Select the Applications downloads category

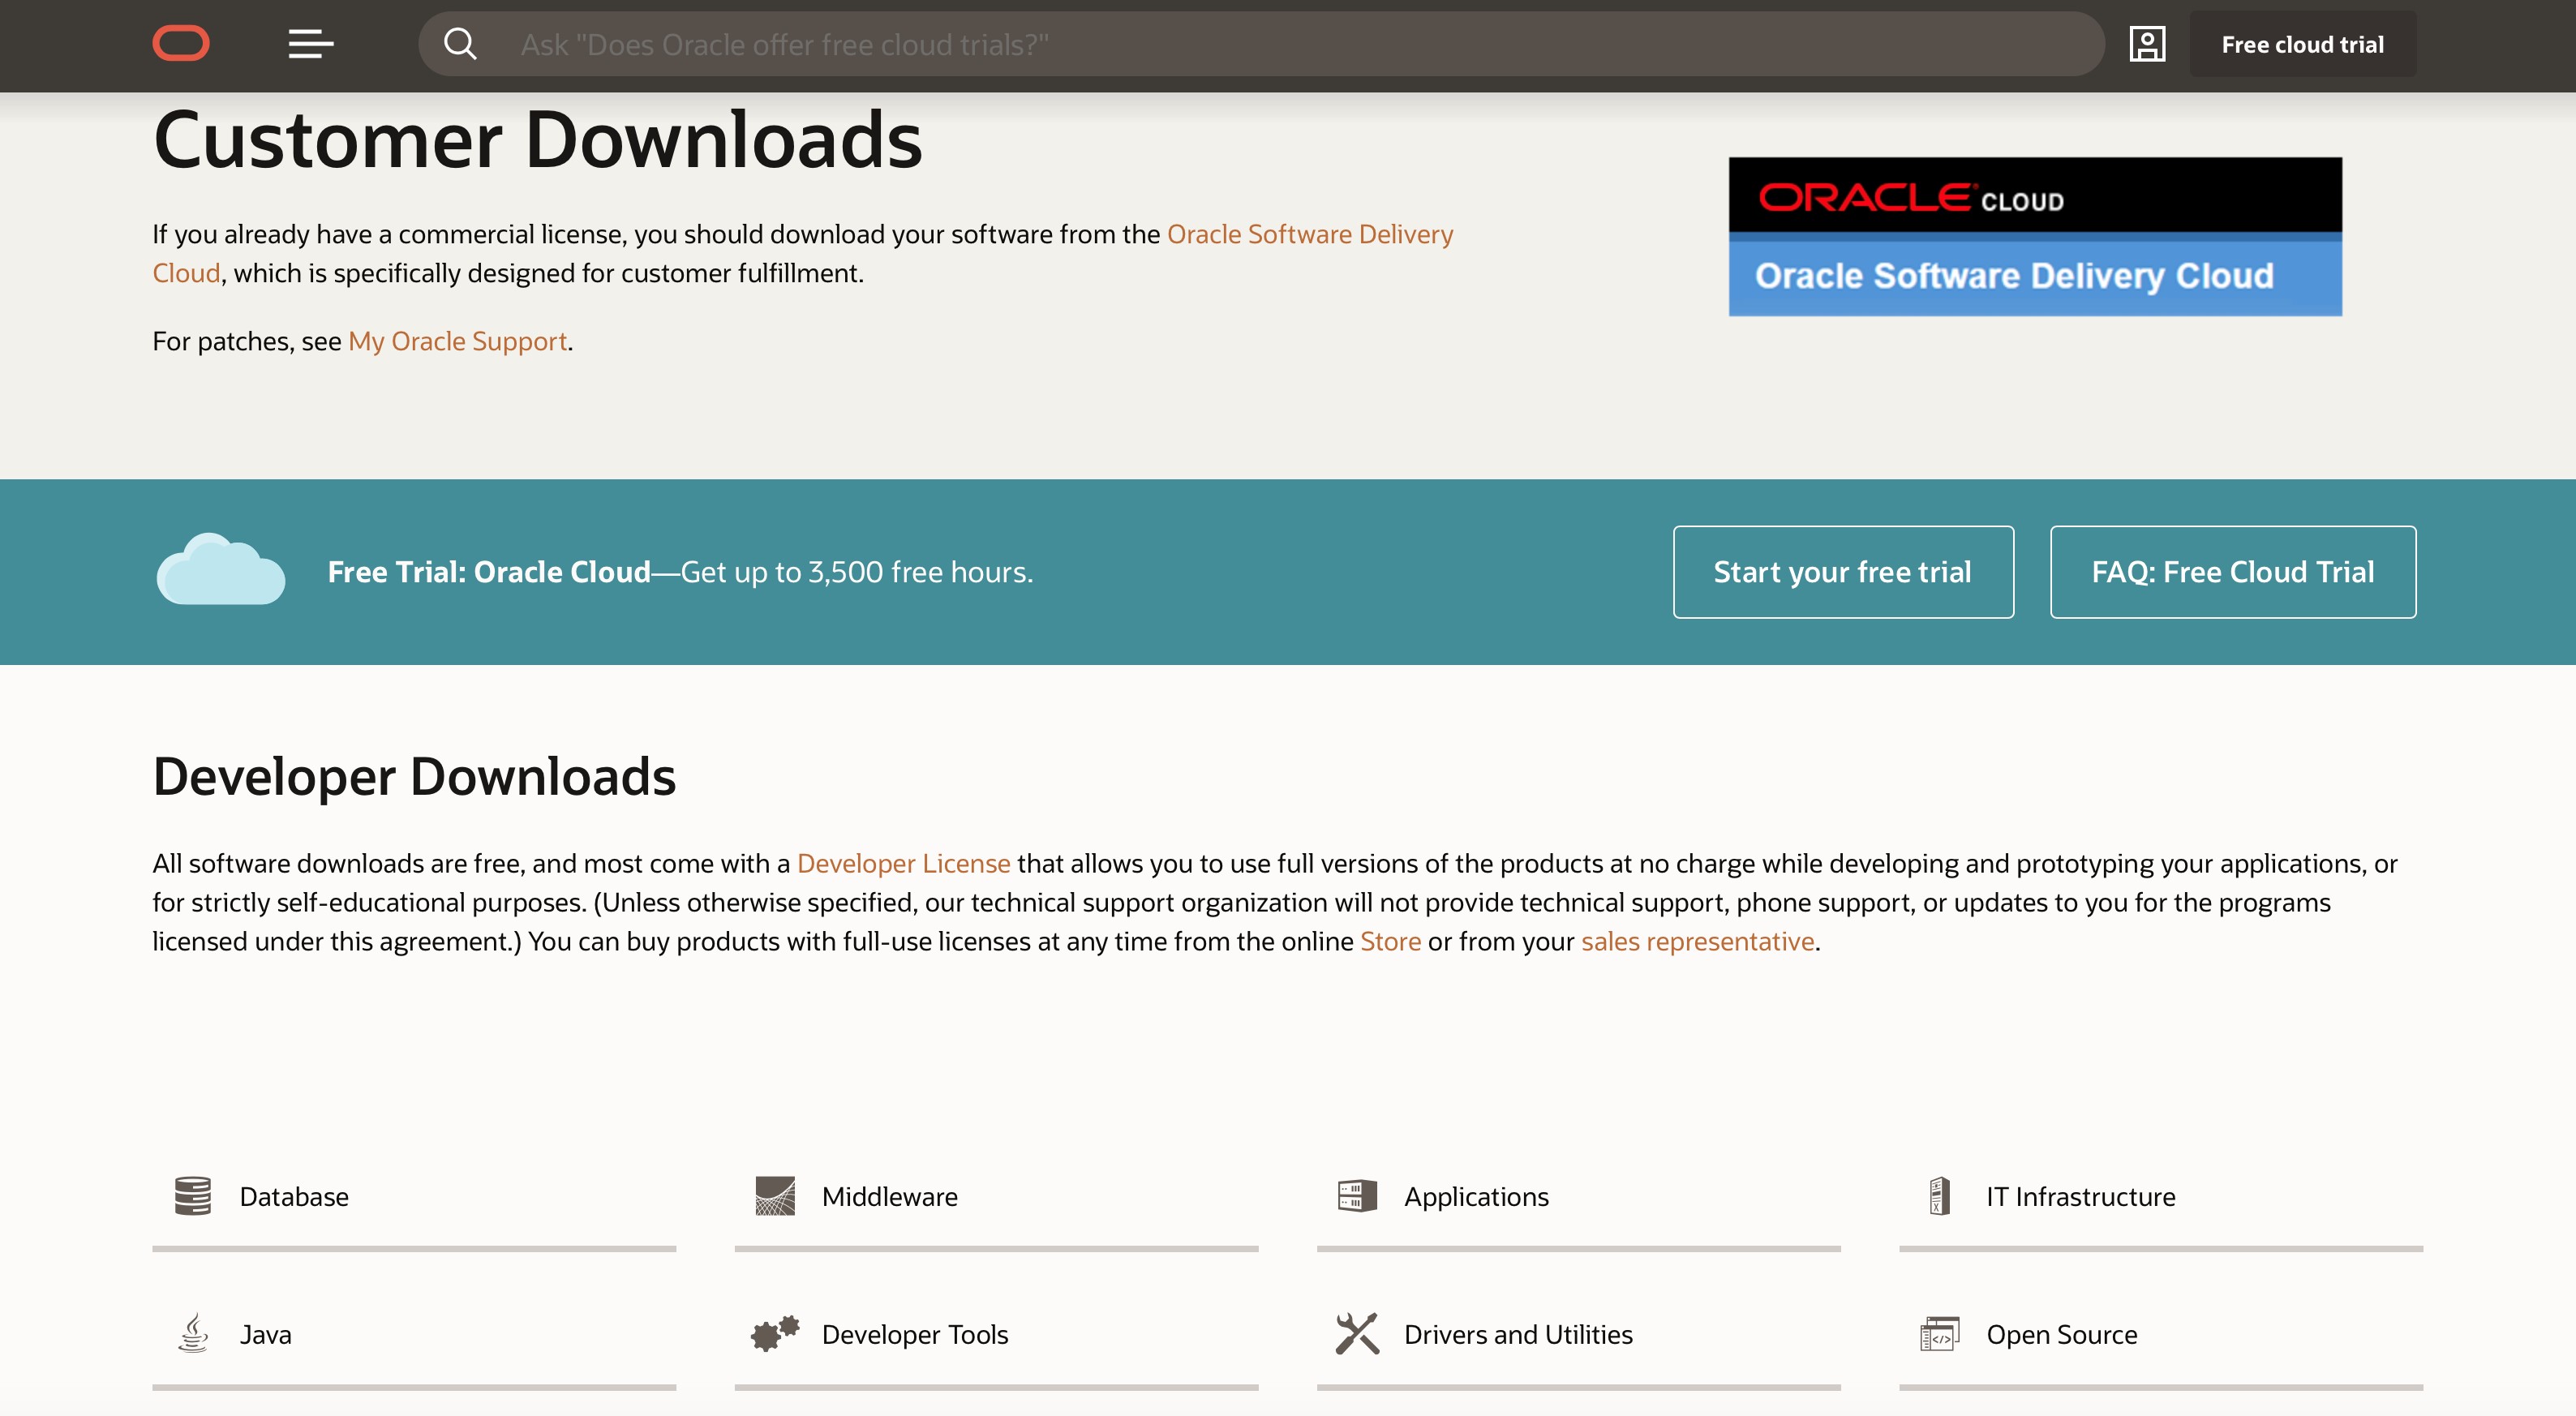click(x=1578, y=1197)
